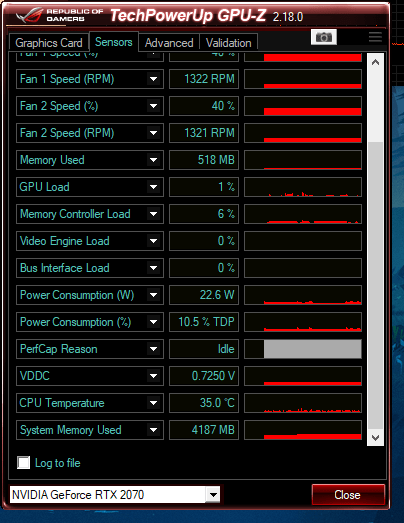The height and width of the screenshot is (523, 404).
Task: Click the Close button
Action: (348, 495)
